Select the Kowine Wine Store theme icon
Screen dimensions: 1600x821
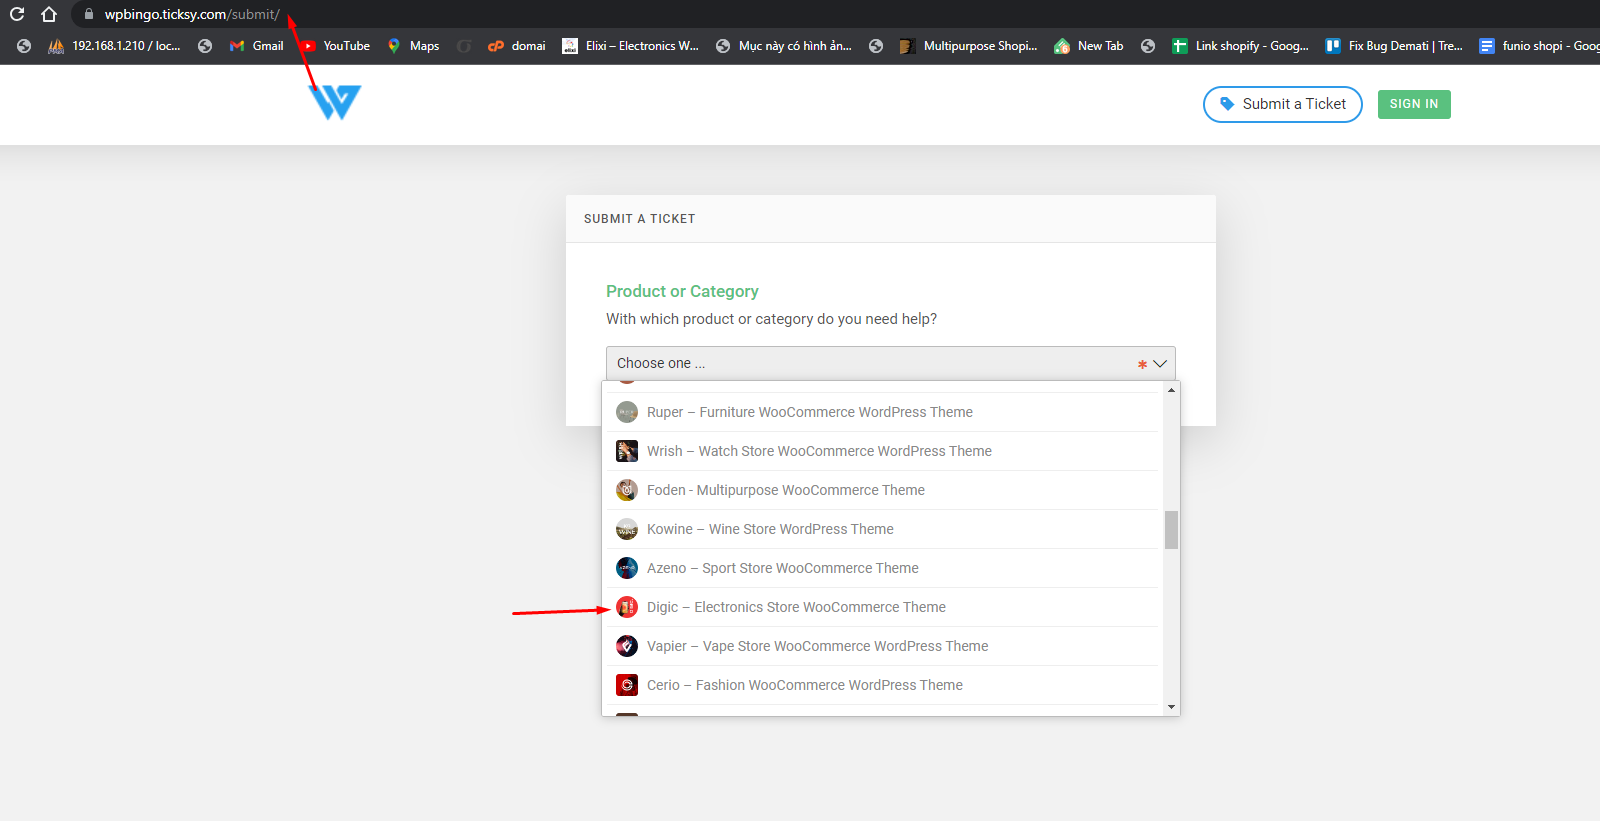pos(627,529)
